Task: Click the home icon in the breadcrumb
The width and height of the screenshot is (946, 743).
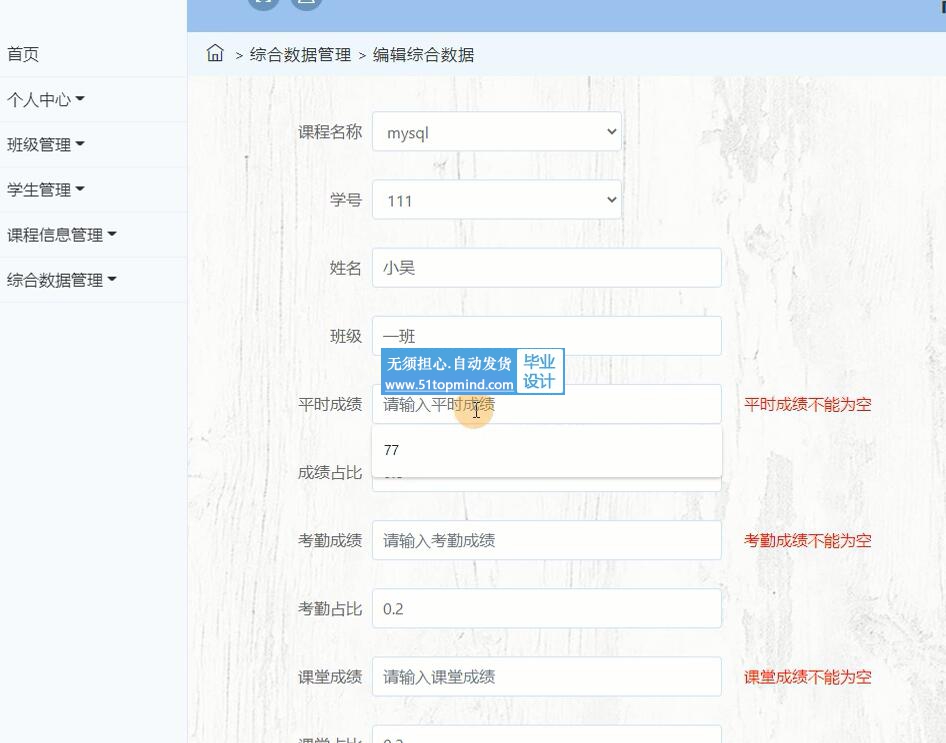Action: pyautogui.click(x=215, y=54)
